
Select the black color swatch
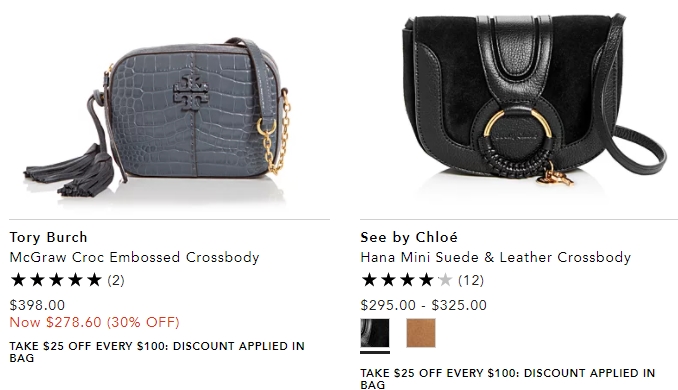[375, 333]
